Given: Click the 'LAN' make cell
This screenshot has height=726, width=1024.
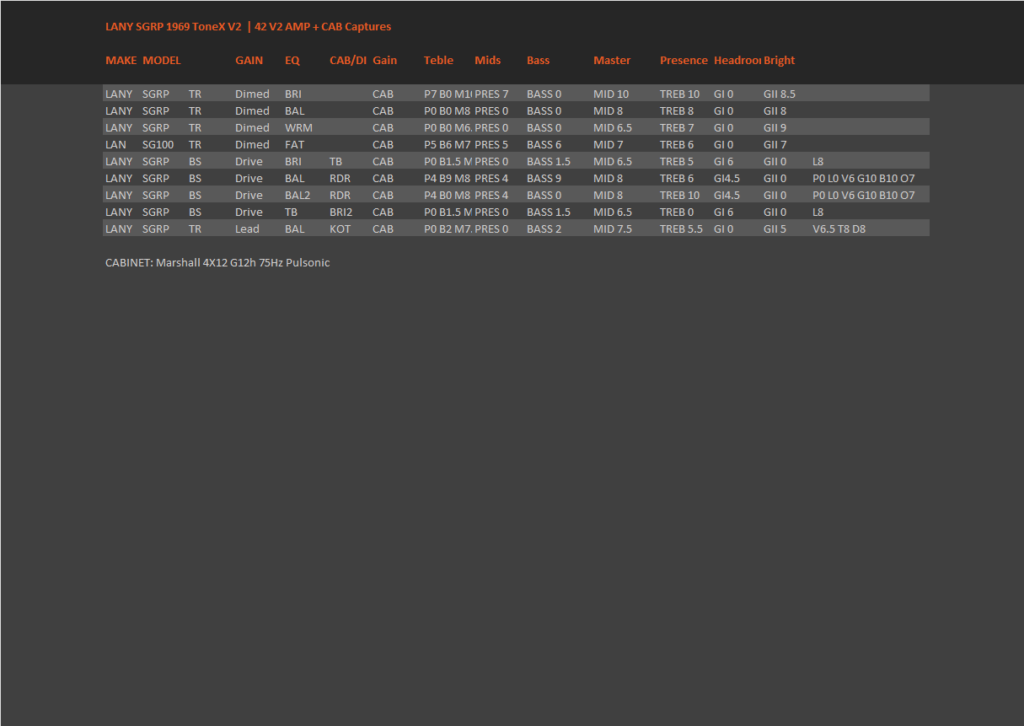Looking at the screenshot, I should [116, 145].
